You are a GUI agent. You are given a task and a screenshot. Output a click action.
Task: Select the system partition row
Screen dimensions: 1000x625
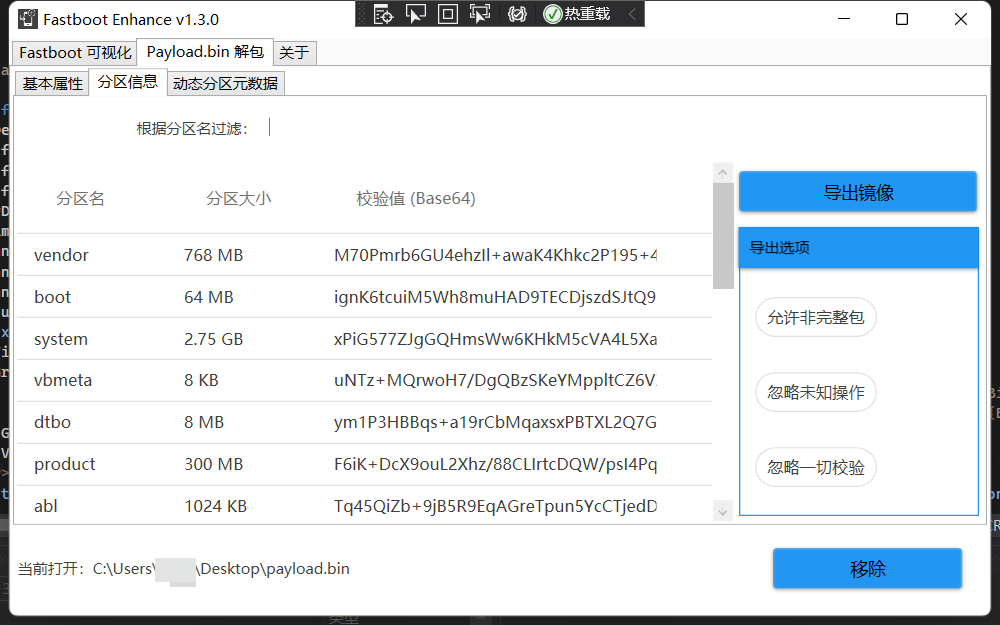[365, 339]
